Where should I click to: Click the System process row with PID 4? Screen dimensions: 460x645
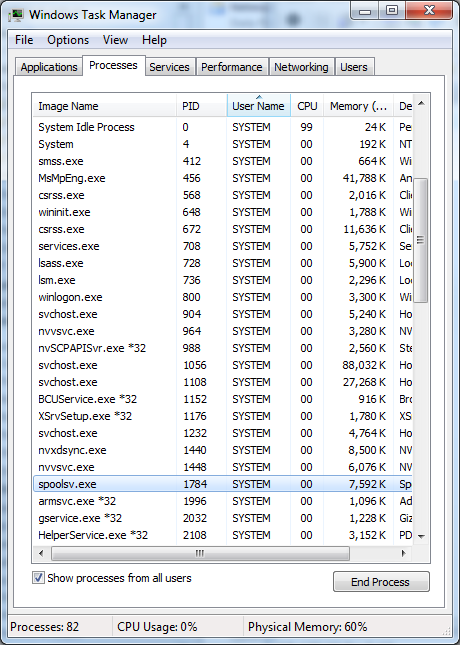[x=223, y=144]
